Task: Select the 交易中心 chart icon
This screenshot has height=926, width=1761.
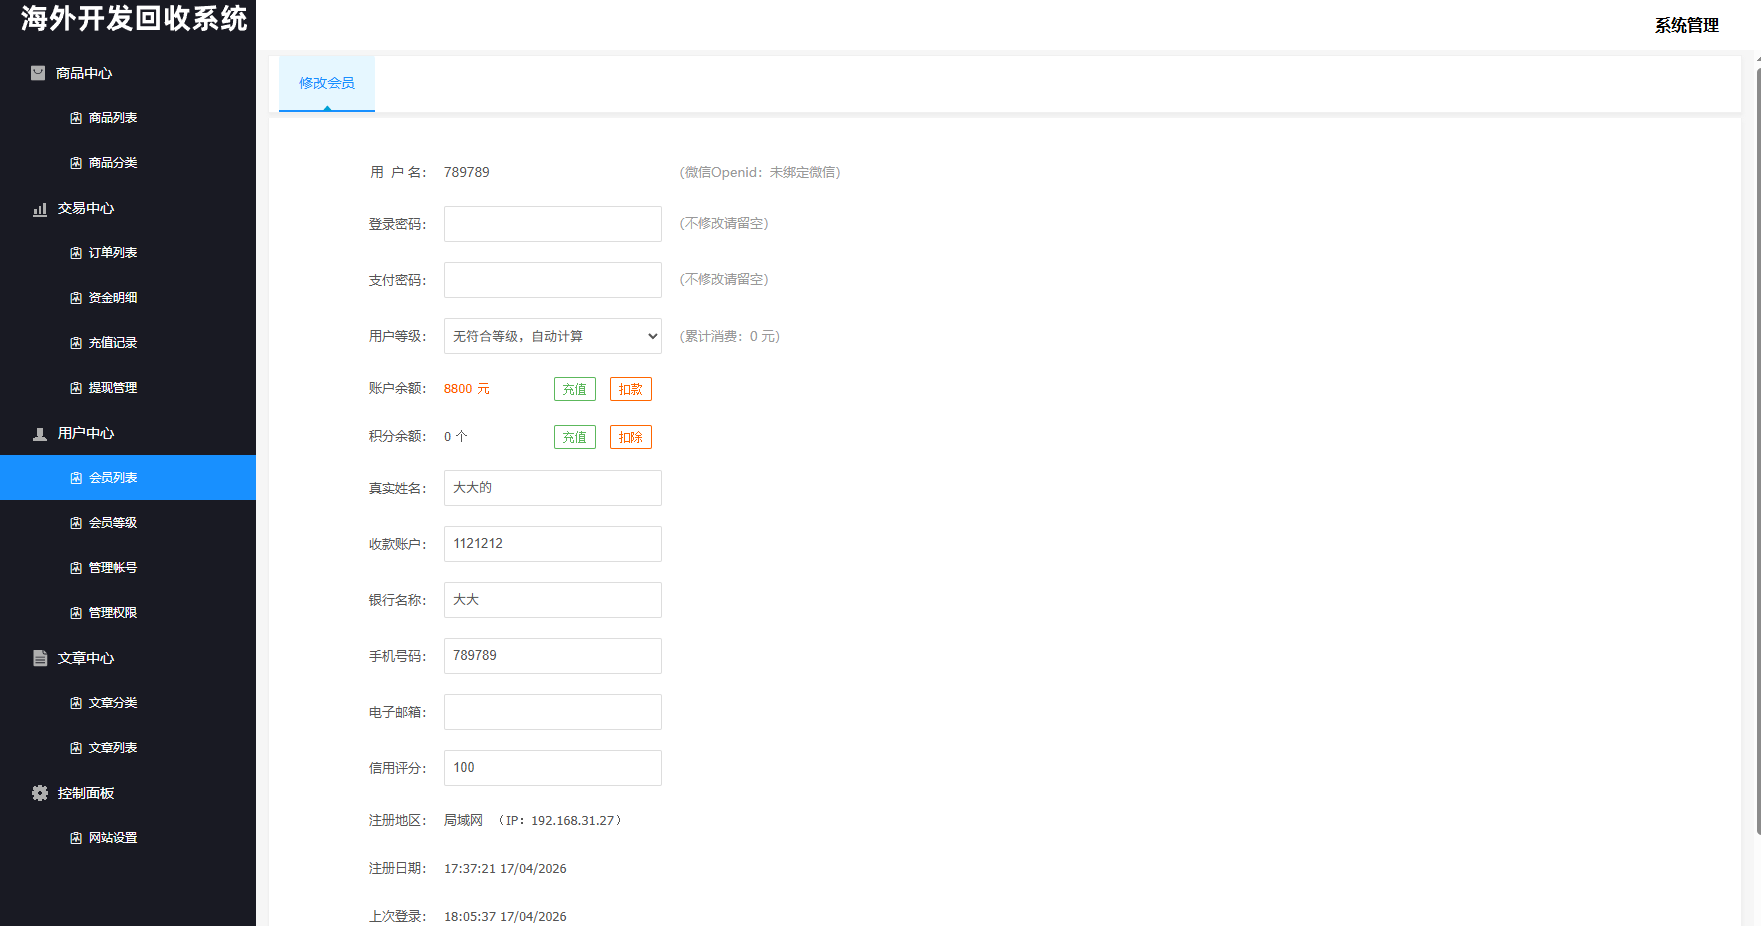Action: click(39, 208)
